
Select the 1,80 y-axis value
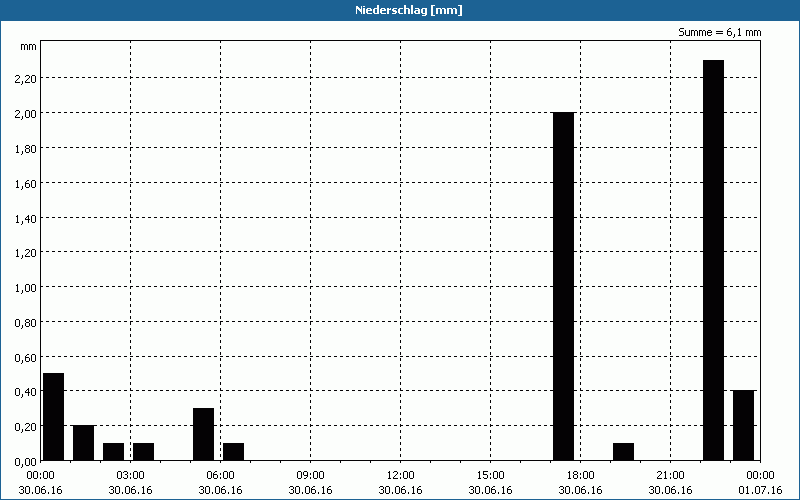[x=27, y=148]
